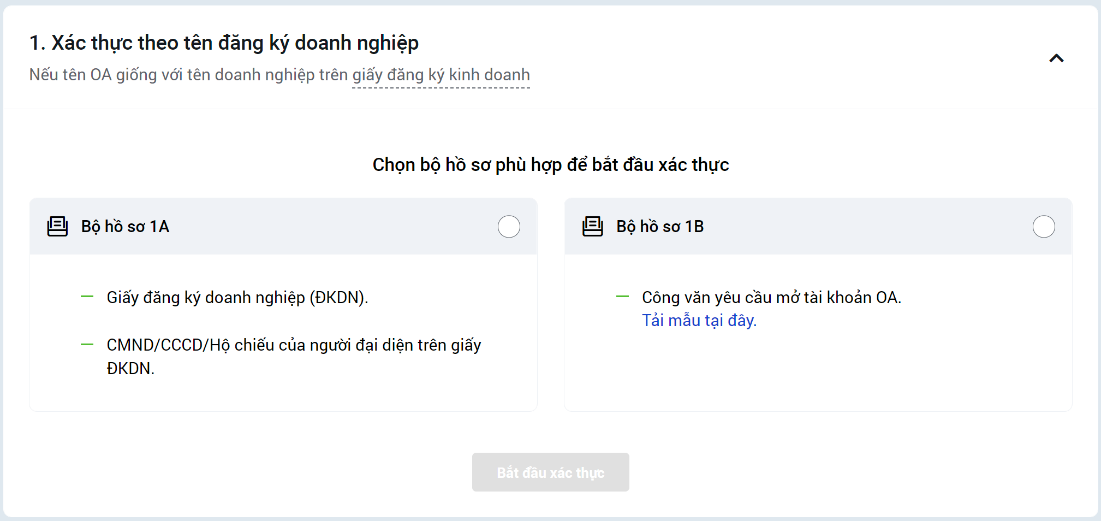Collapse section 1 with the chevron arrow
This screenshot has height=521, width=1101.
pyautogui.click(x=1056, y=58)
